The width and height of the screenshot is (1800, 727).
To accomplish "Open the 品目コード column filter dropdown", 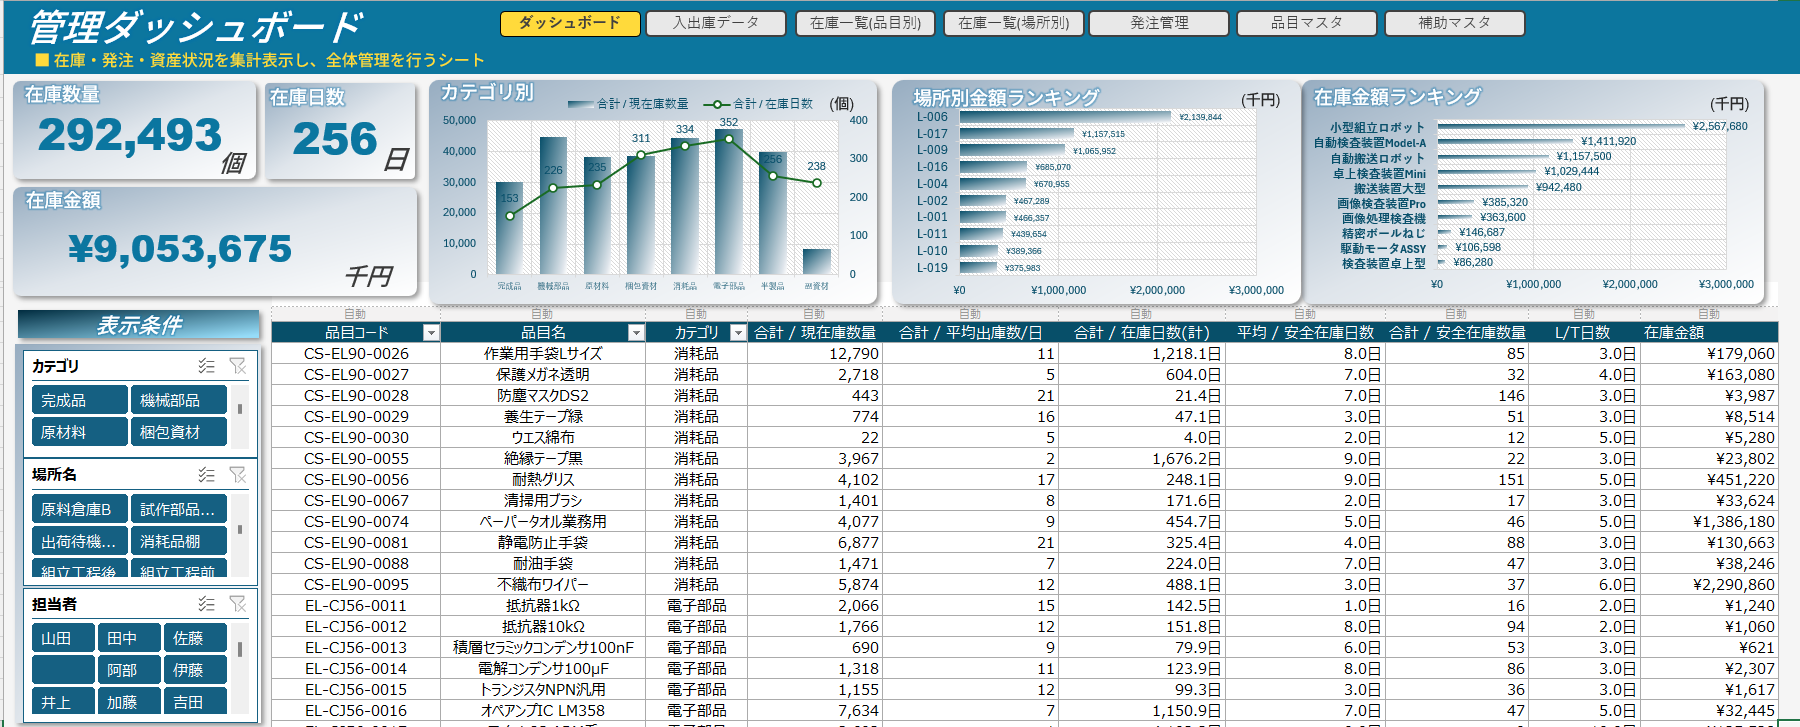I will coord(431,333).
